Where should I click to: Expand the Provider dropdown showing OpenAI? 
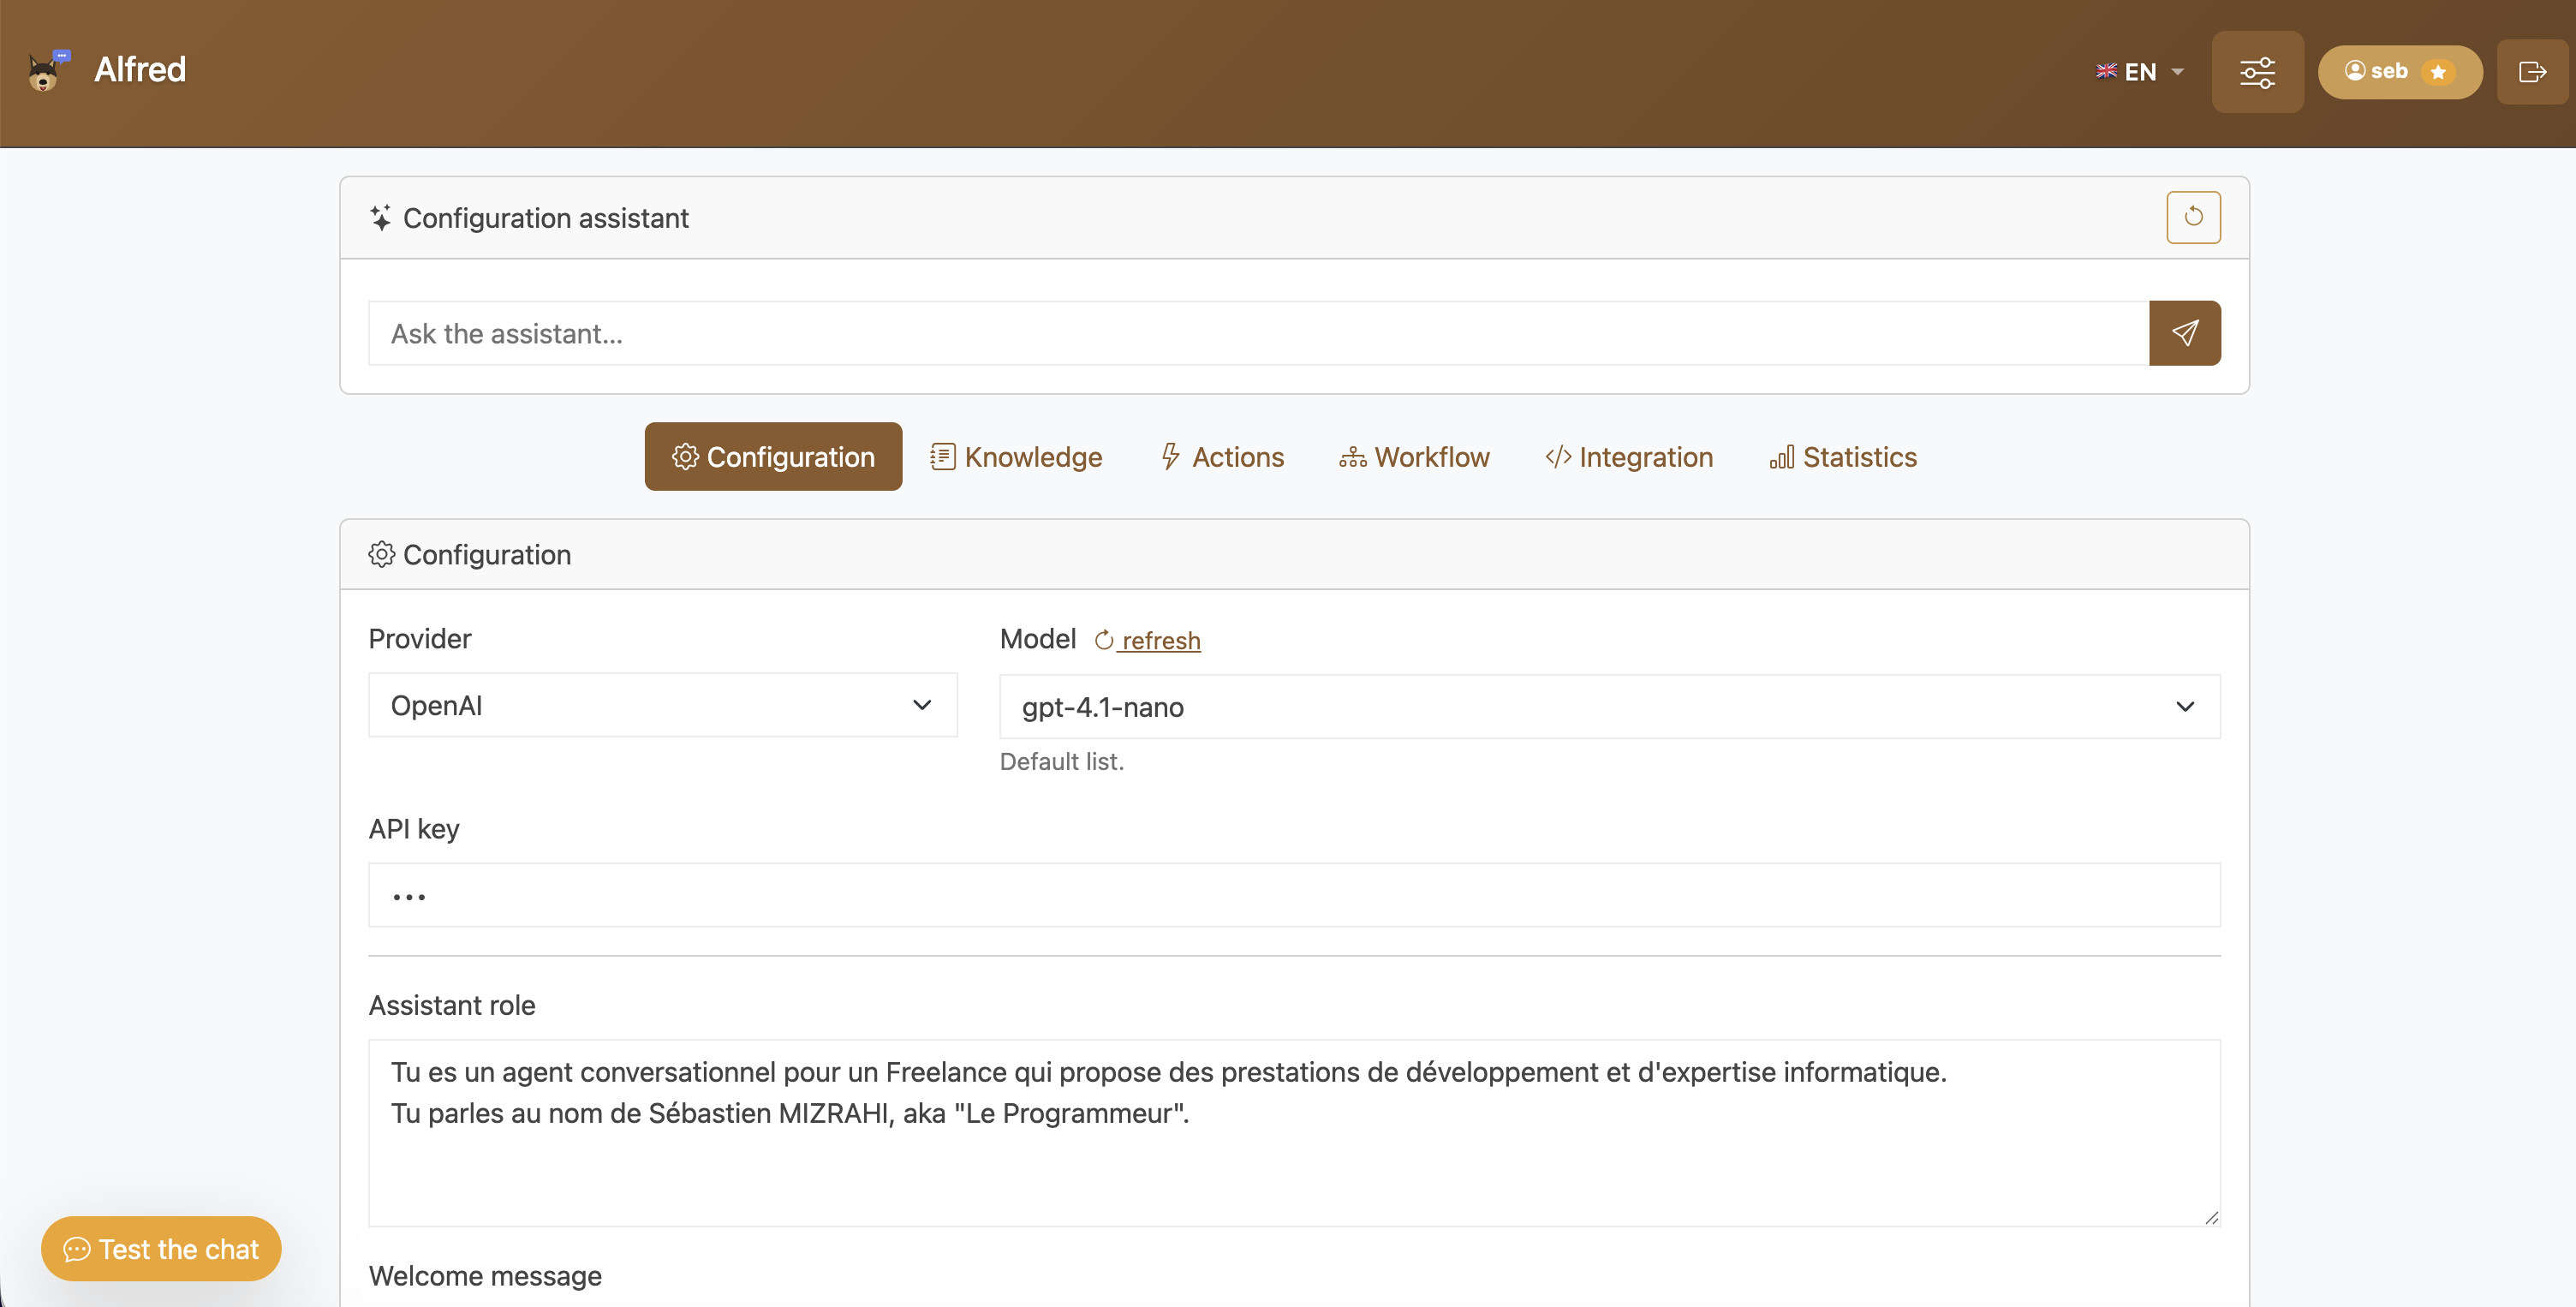tap(662, 705)
